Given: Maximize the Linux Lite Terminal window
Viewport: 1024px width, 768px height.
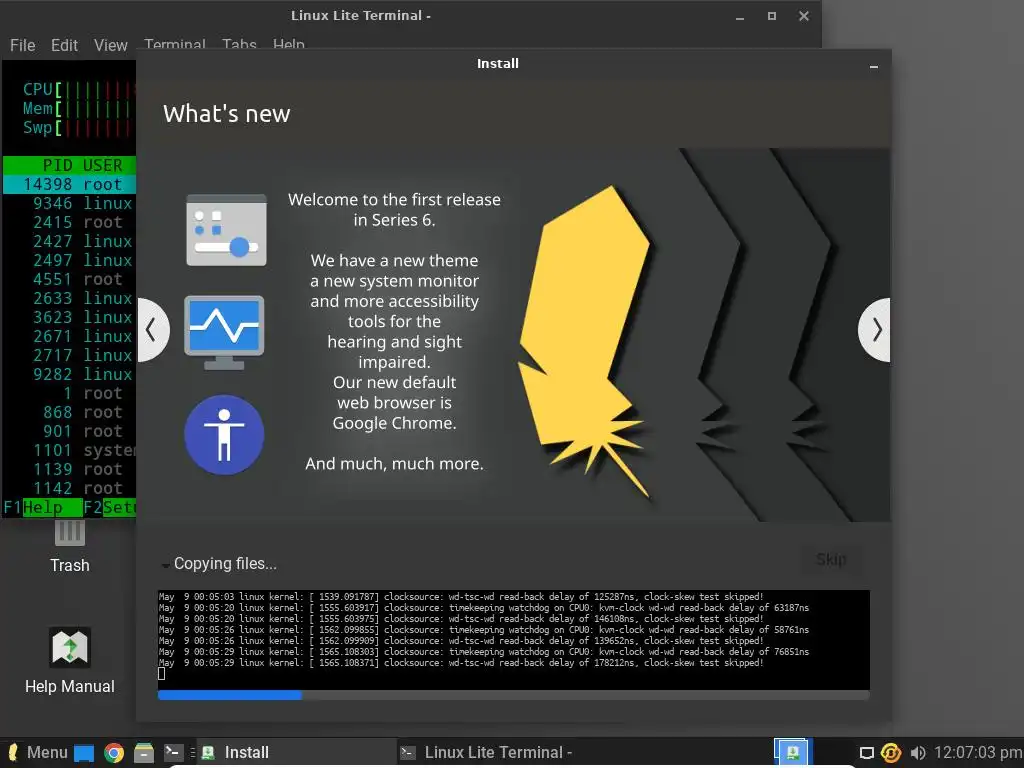Looking at the screenshot, I should pos(772,16).
